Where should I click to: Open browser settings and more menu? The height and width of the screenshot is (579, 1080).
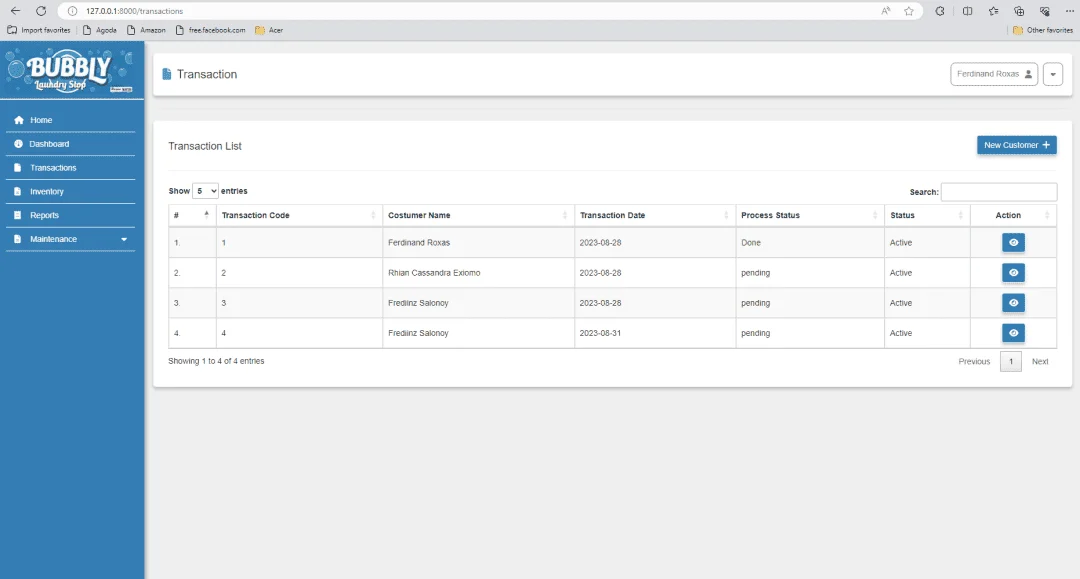click(1069, 11)
